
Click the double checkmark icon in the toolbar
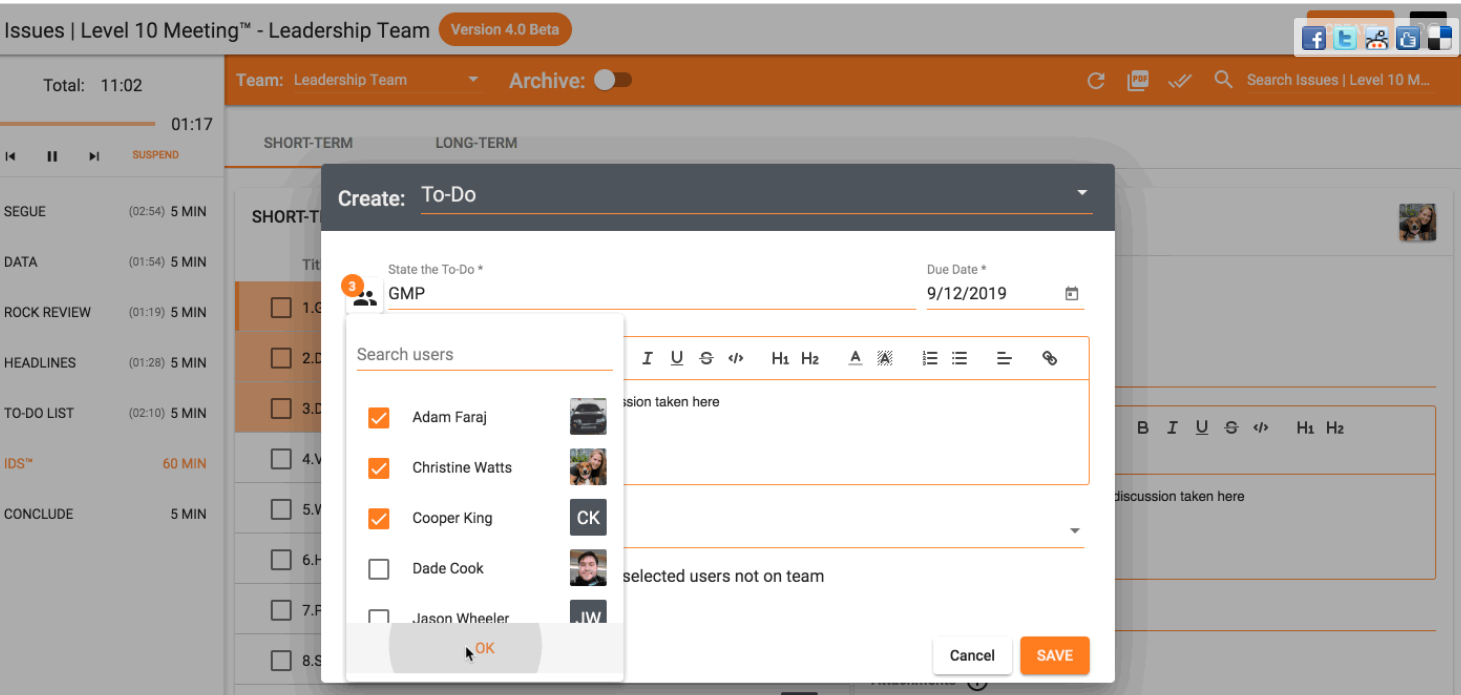[x=1180, y=80]
